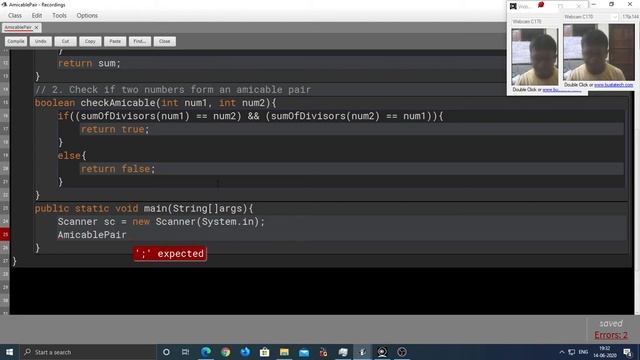Viewport: 640px width, 360px height.
Task: Click the 'return false;' statement
Action: [118, 169]
